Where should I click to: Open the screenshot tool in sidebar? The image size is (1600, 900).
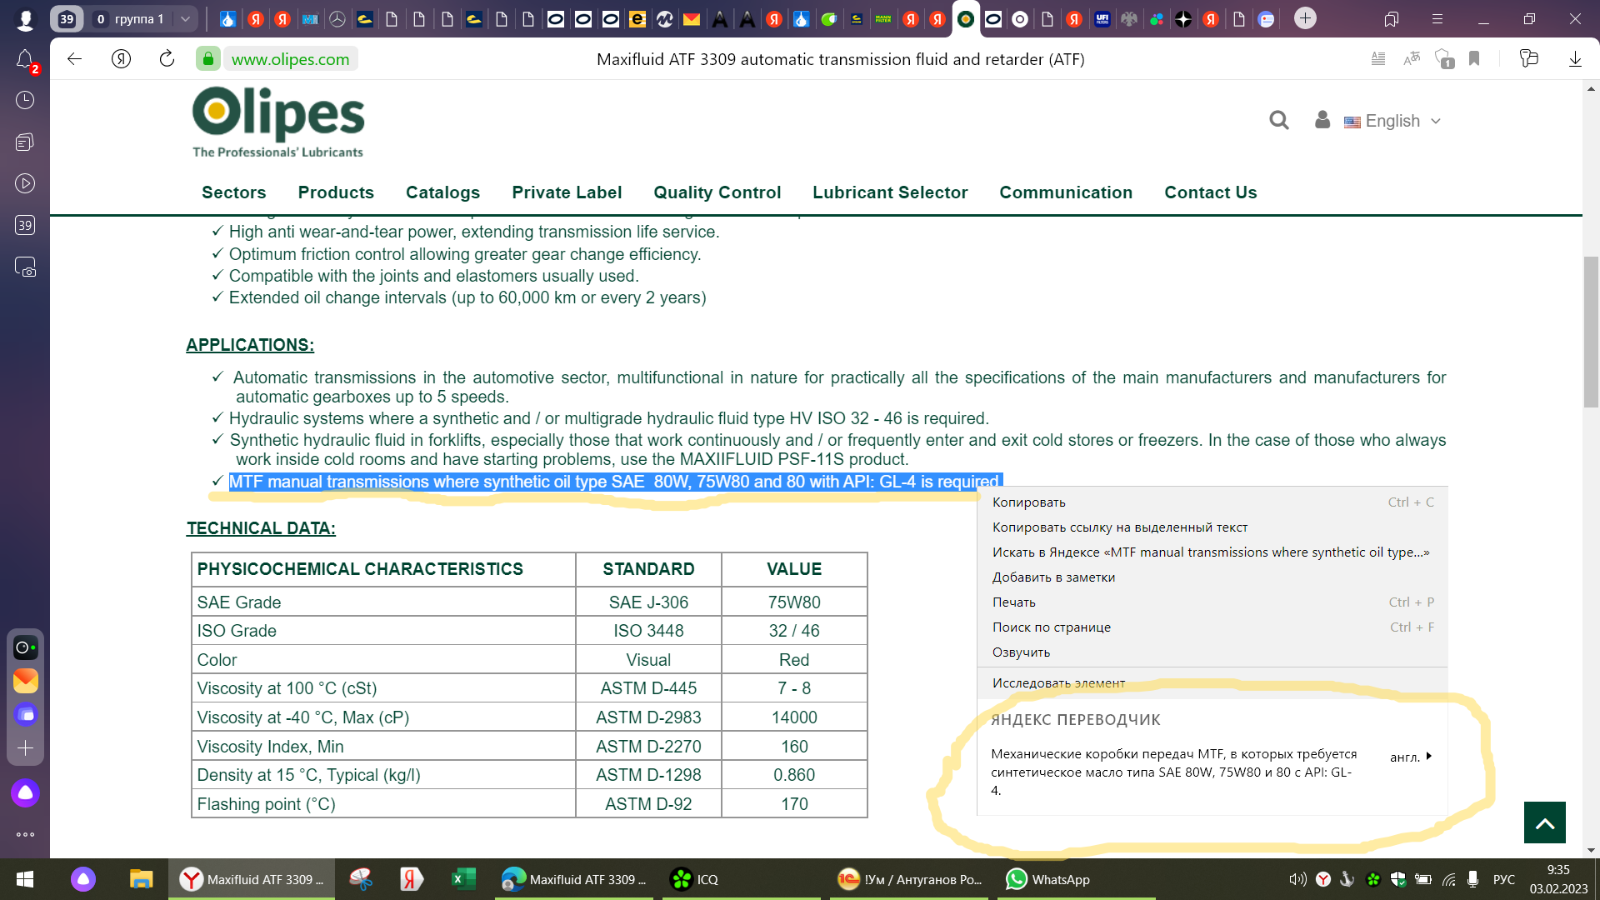point(25,267)
